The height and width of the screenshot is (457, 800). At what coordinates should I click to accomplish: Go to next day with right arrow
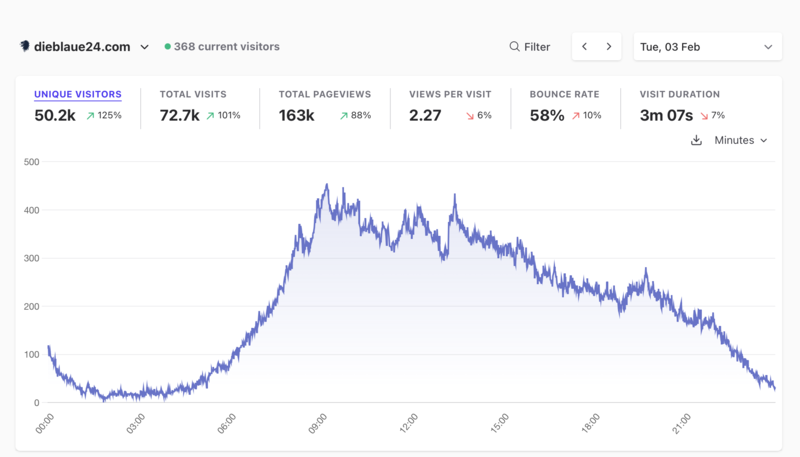[x=609, y=47]
